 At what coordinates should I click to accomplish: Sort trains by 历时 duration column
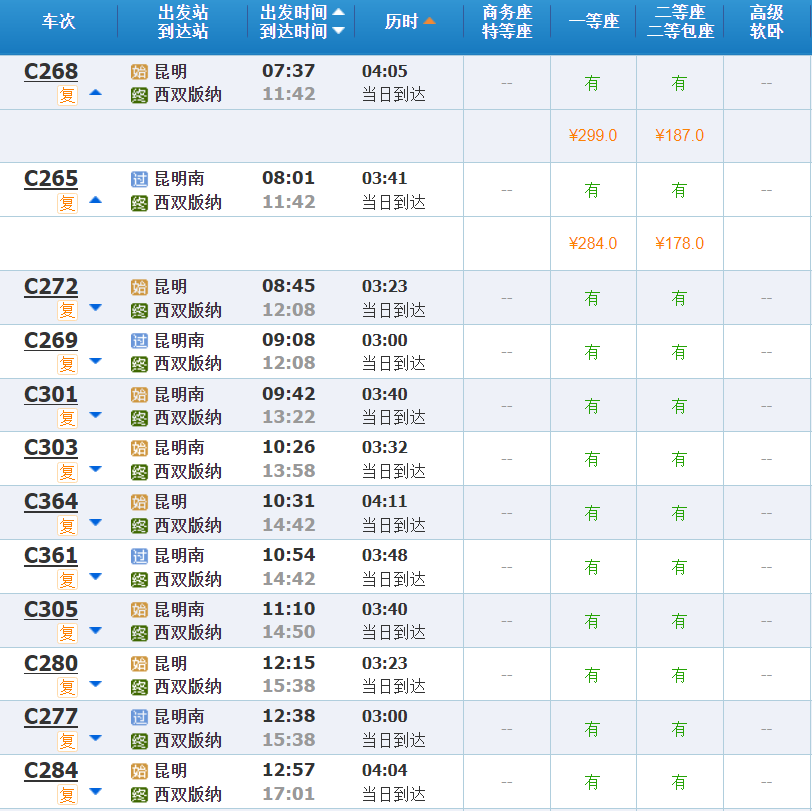[410, 21]
